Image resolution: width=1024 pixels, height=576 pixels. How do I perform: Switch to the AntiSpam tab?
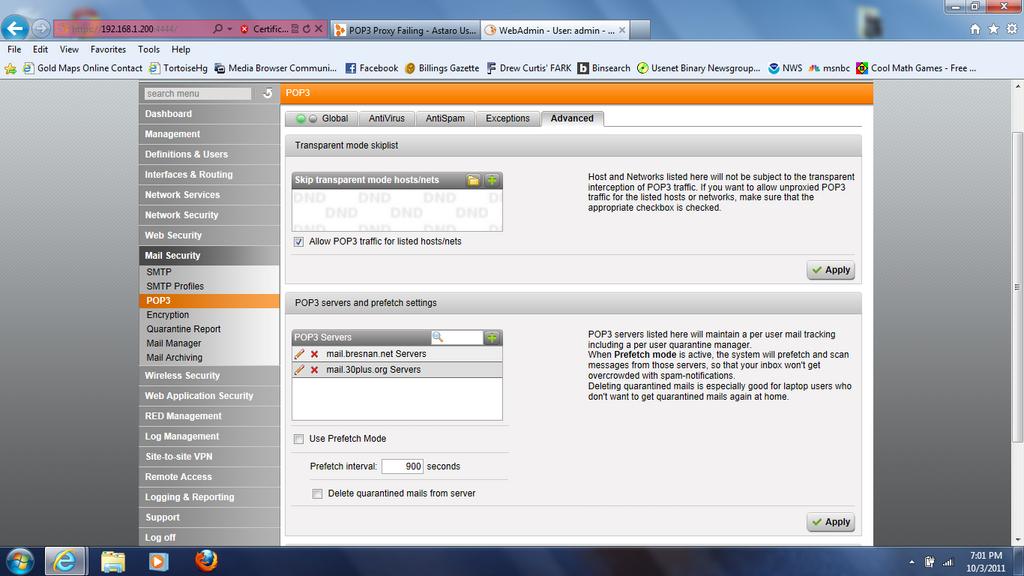(x=445, y=118)
